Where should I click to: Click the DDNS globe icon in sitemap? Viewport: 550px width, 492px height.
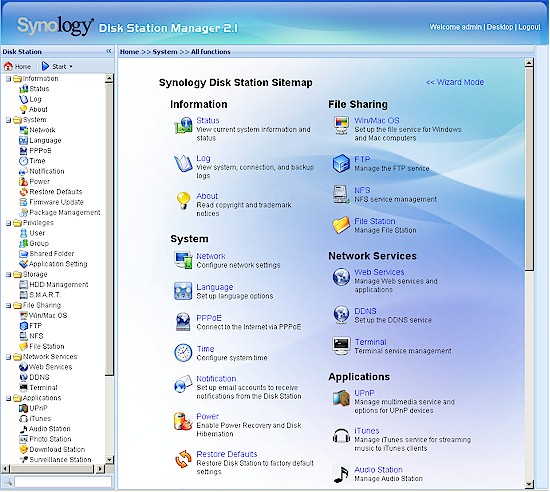tap(341, 315)
